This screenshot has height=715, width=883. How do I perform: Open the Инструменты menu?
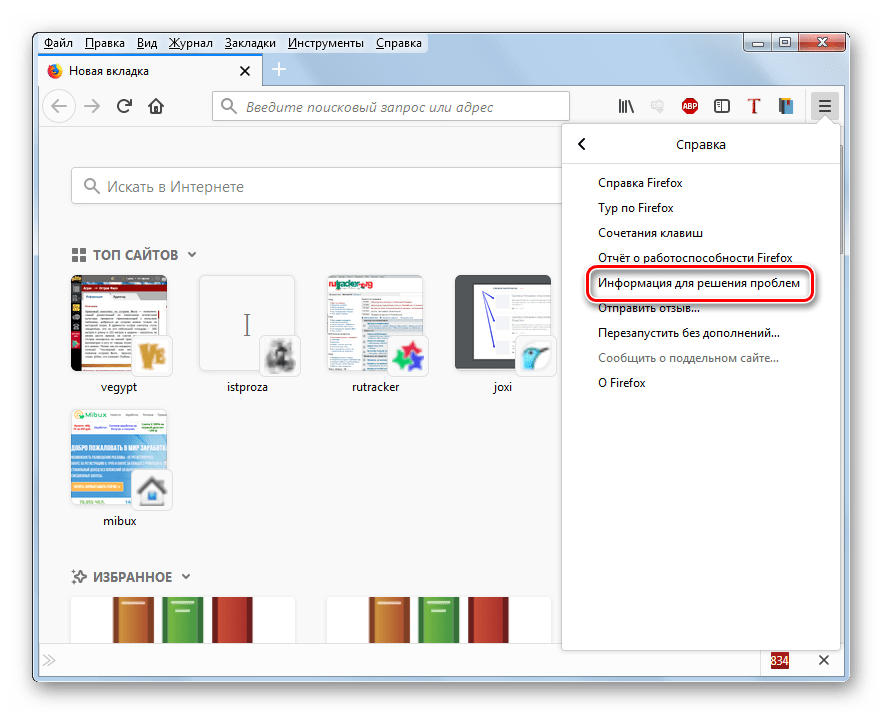[x=325, y=43]
